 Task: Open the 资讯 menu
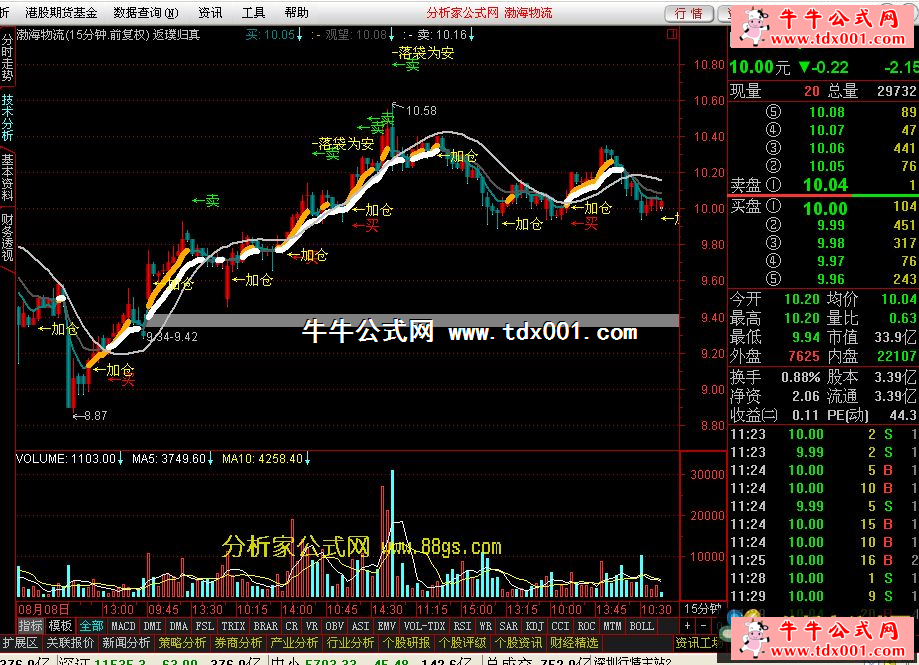(210, 12)
